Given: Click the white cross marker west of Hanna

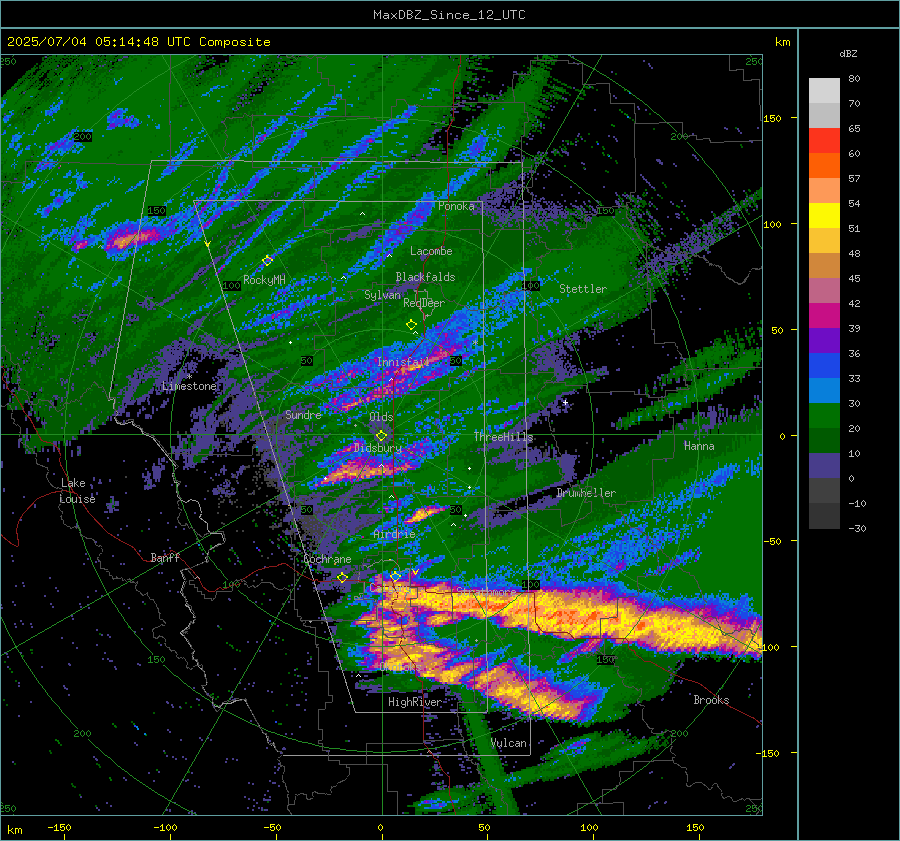Looking at the screenshot, I should pyautogui.click(x=565, y=402).
